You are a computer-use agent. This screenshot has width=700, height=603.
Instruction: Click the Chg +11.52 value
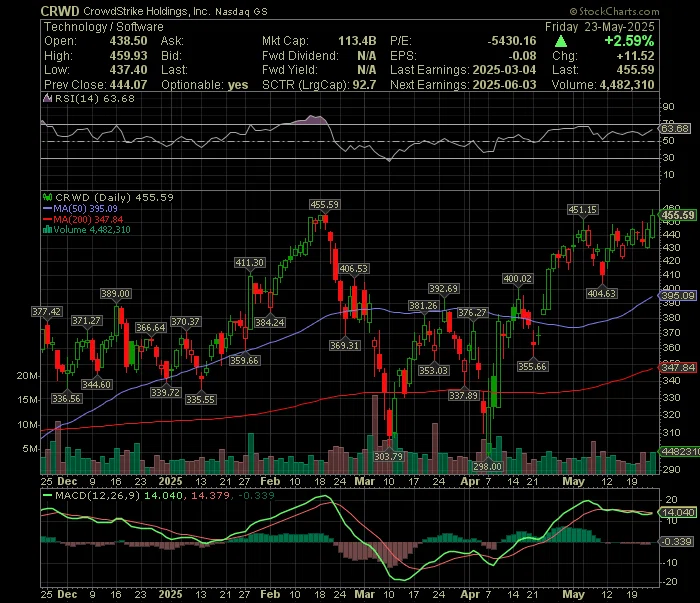635,56
